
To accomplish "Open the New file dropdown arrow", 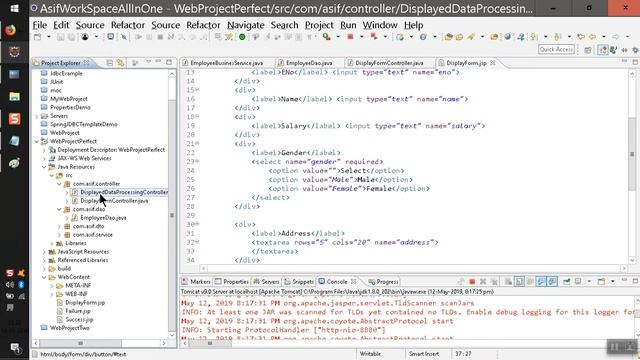I will [x=48, y=37].
